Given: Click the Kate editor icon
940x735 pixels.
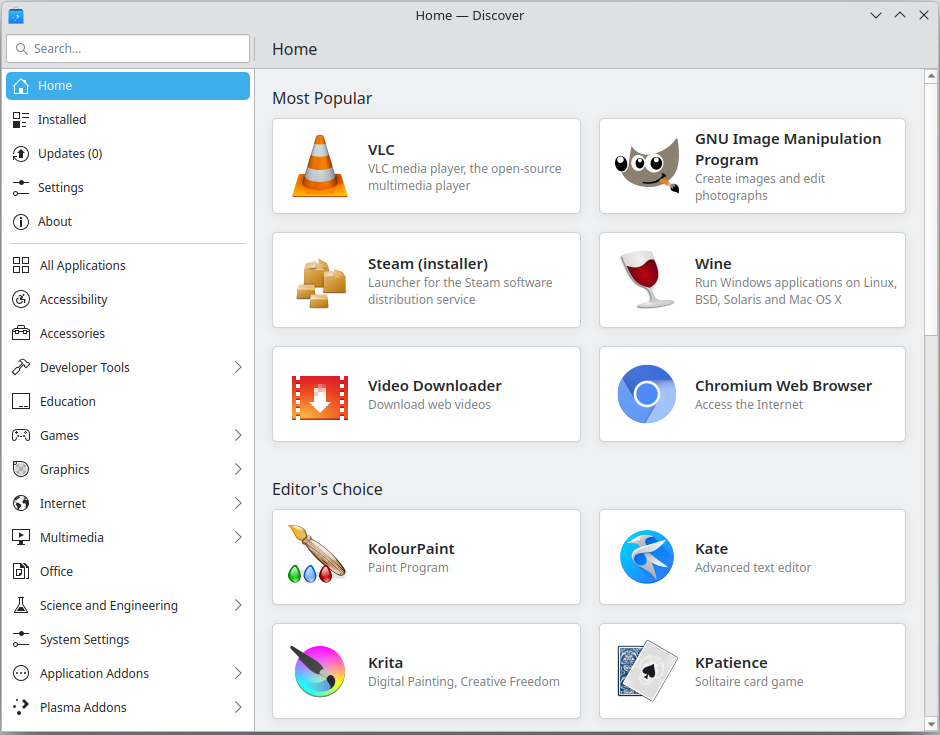Looking at the screenshot, I should [x=647, y=557].
